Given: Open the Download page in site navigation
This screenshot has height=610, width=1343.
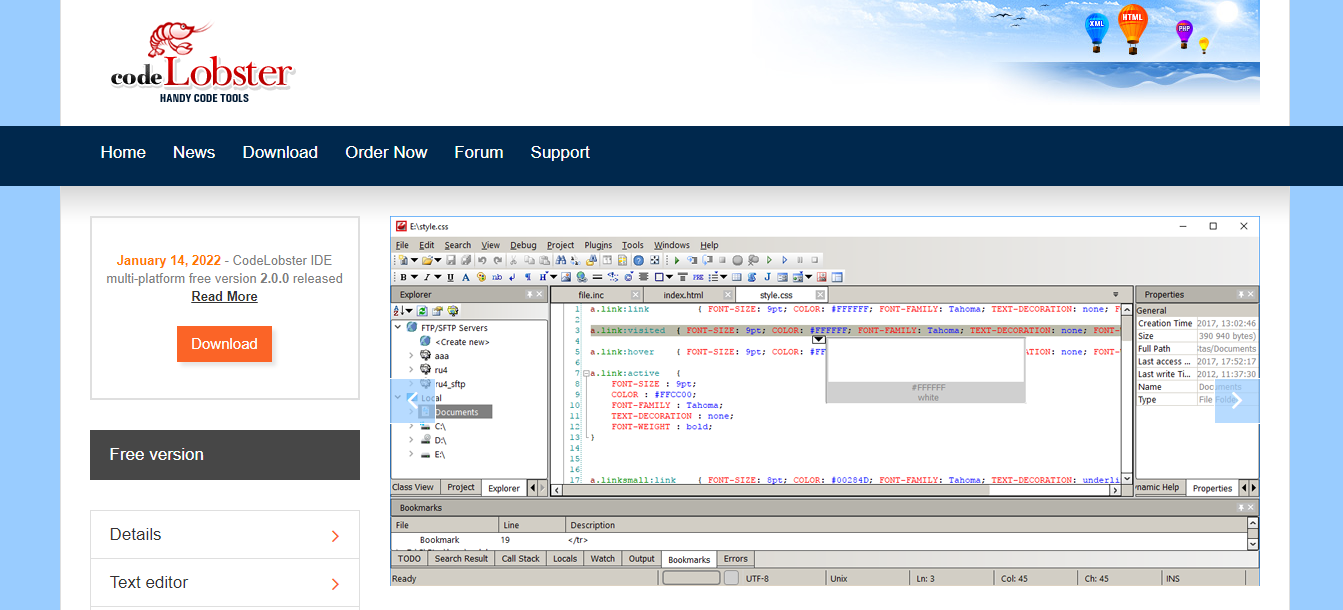Looking at the screenshot, I should tap(280, 152).
